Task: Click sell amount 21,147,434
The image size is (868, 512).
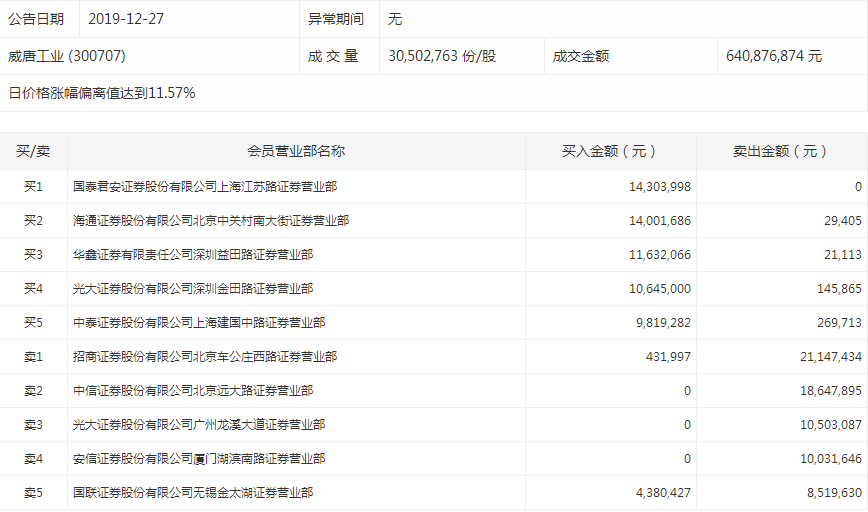Action: pos(831,357)
